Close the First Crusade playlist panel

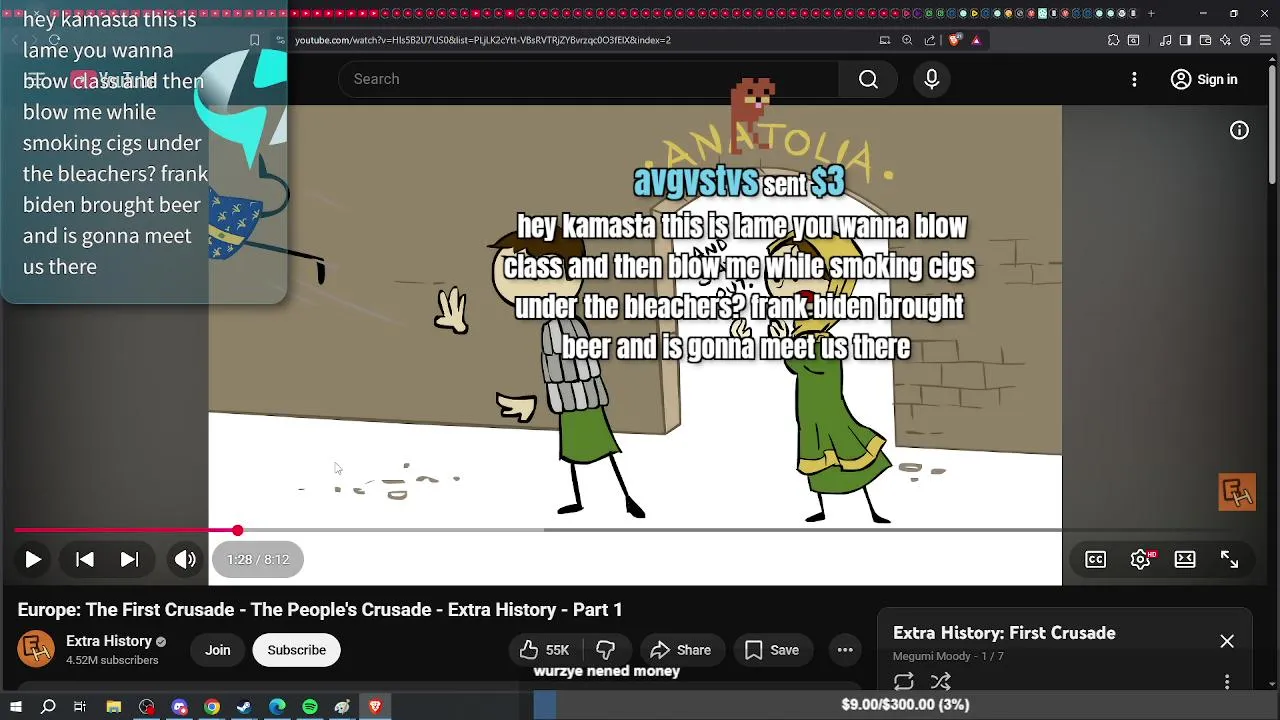pyautogui.click(x=1227, y=641)
